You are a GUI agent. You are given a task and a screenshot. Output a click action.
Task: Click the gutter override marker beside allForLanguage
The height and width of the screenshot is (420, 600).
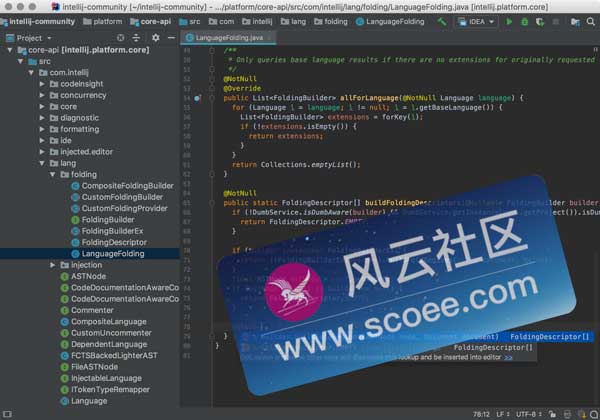coord(199,98)
